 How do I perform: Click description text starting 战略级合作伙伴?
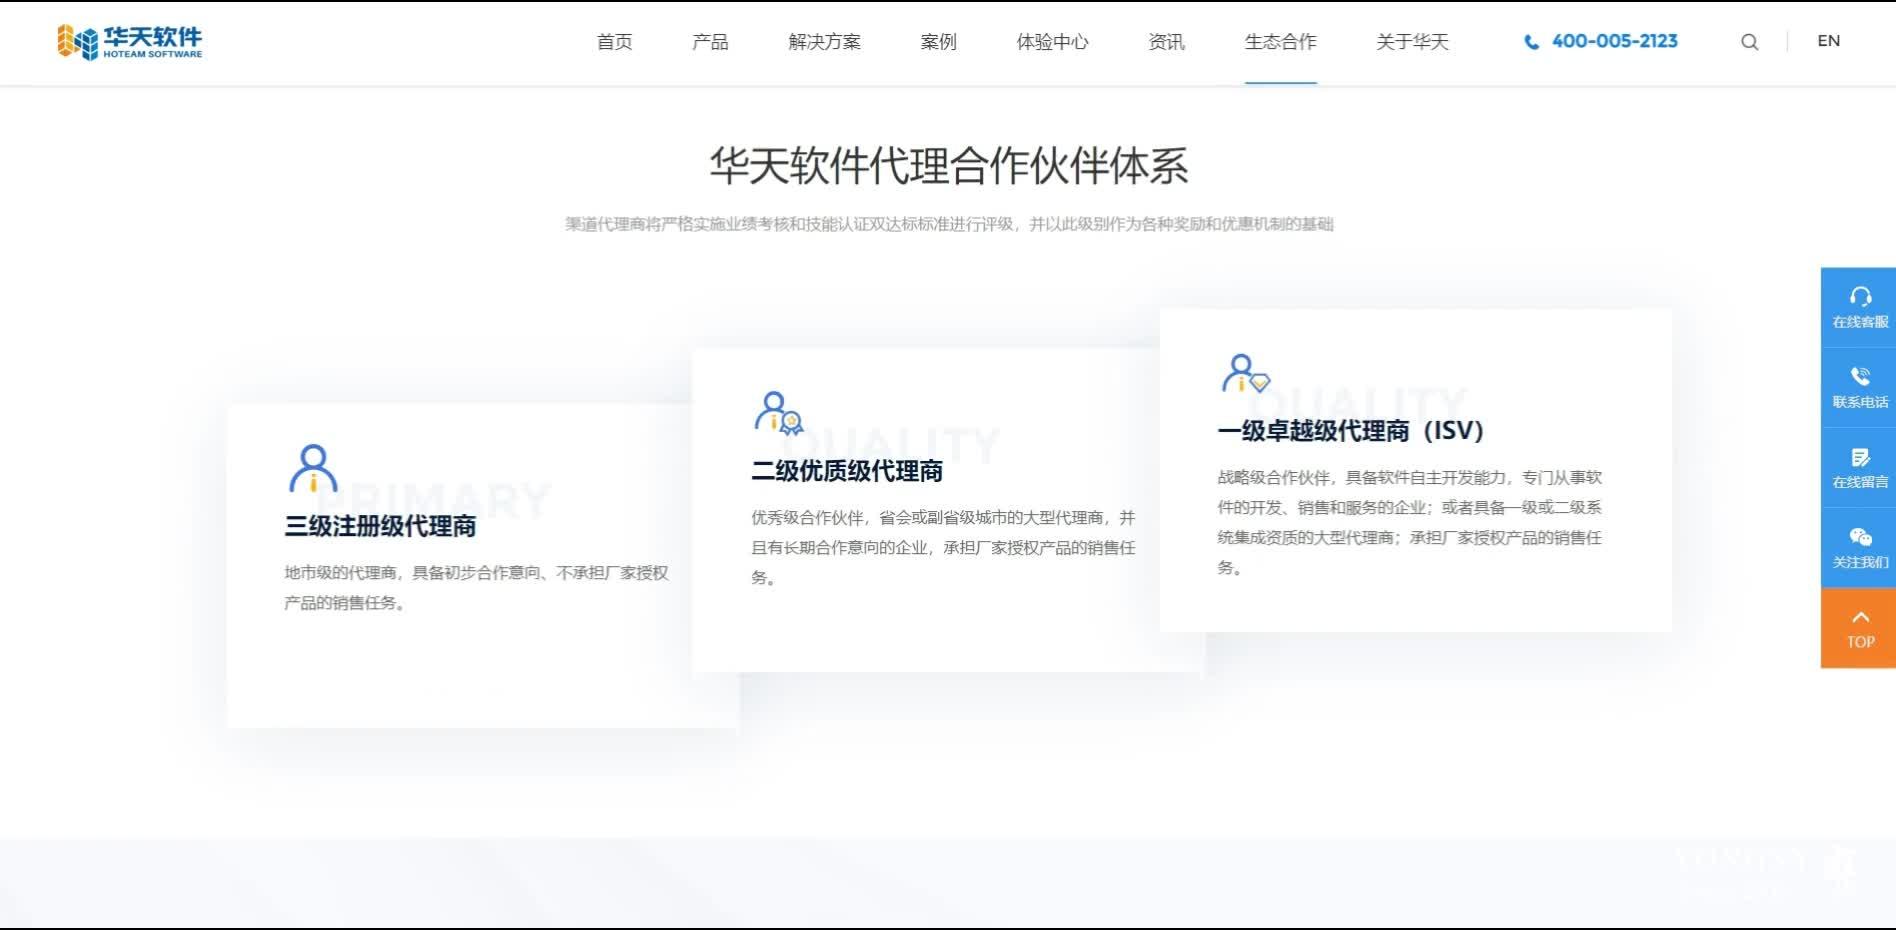(x=1409, y=522)
